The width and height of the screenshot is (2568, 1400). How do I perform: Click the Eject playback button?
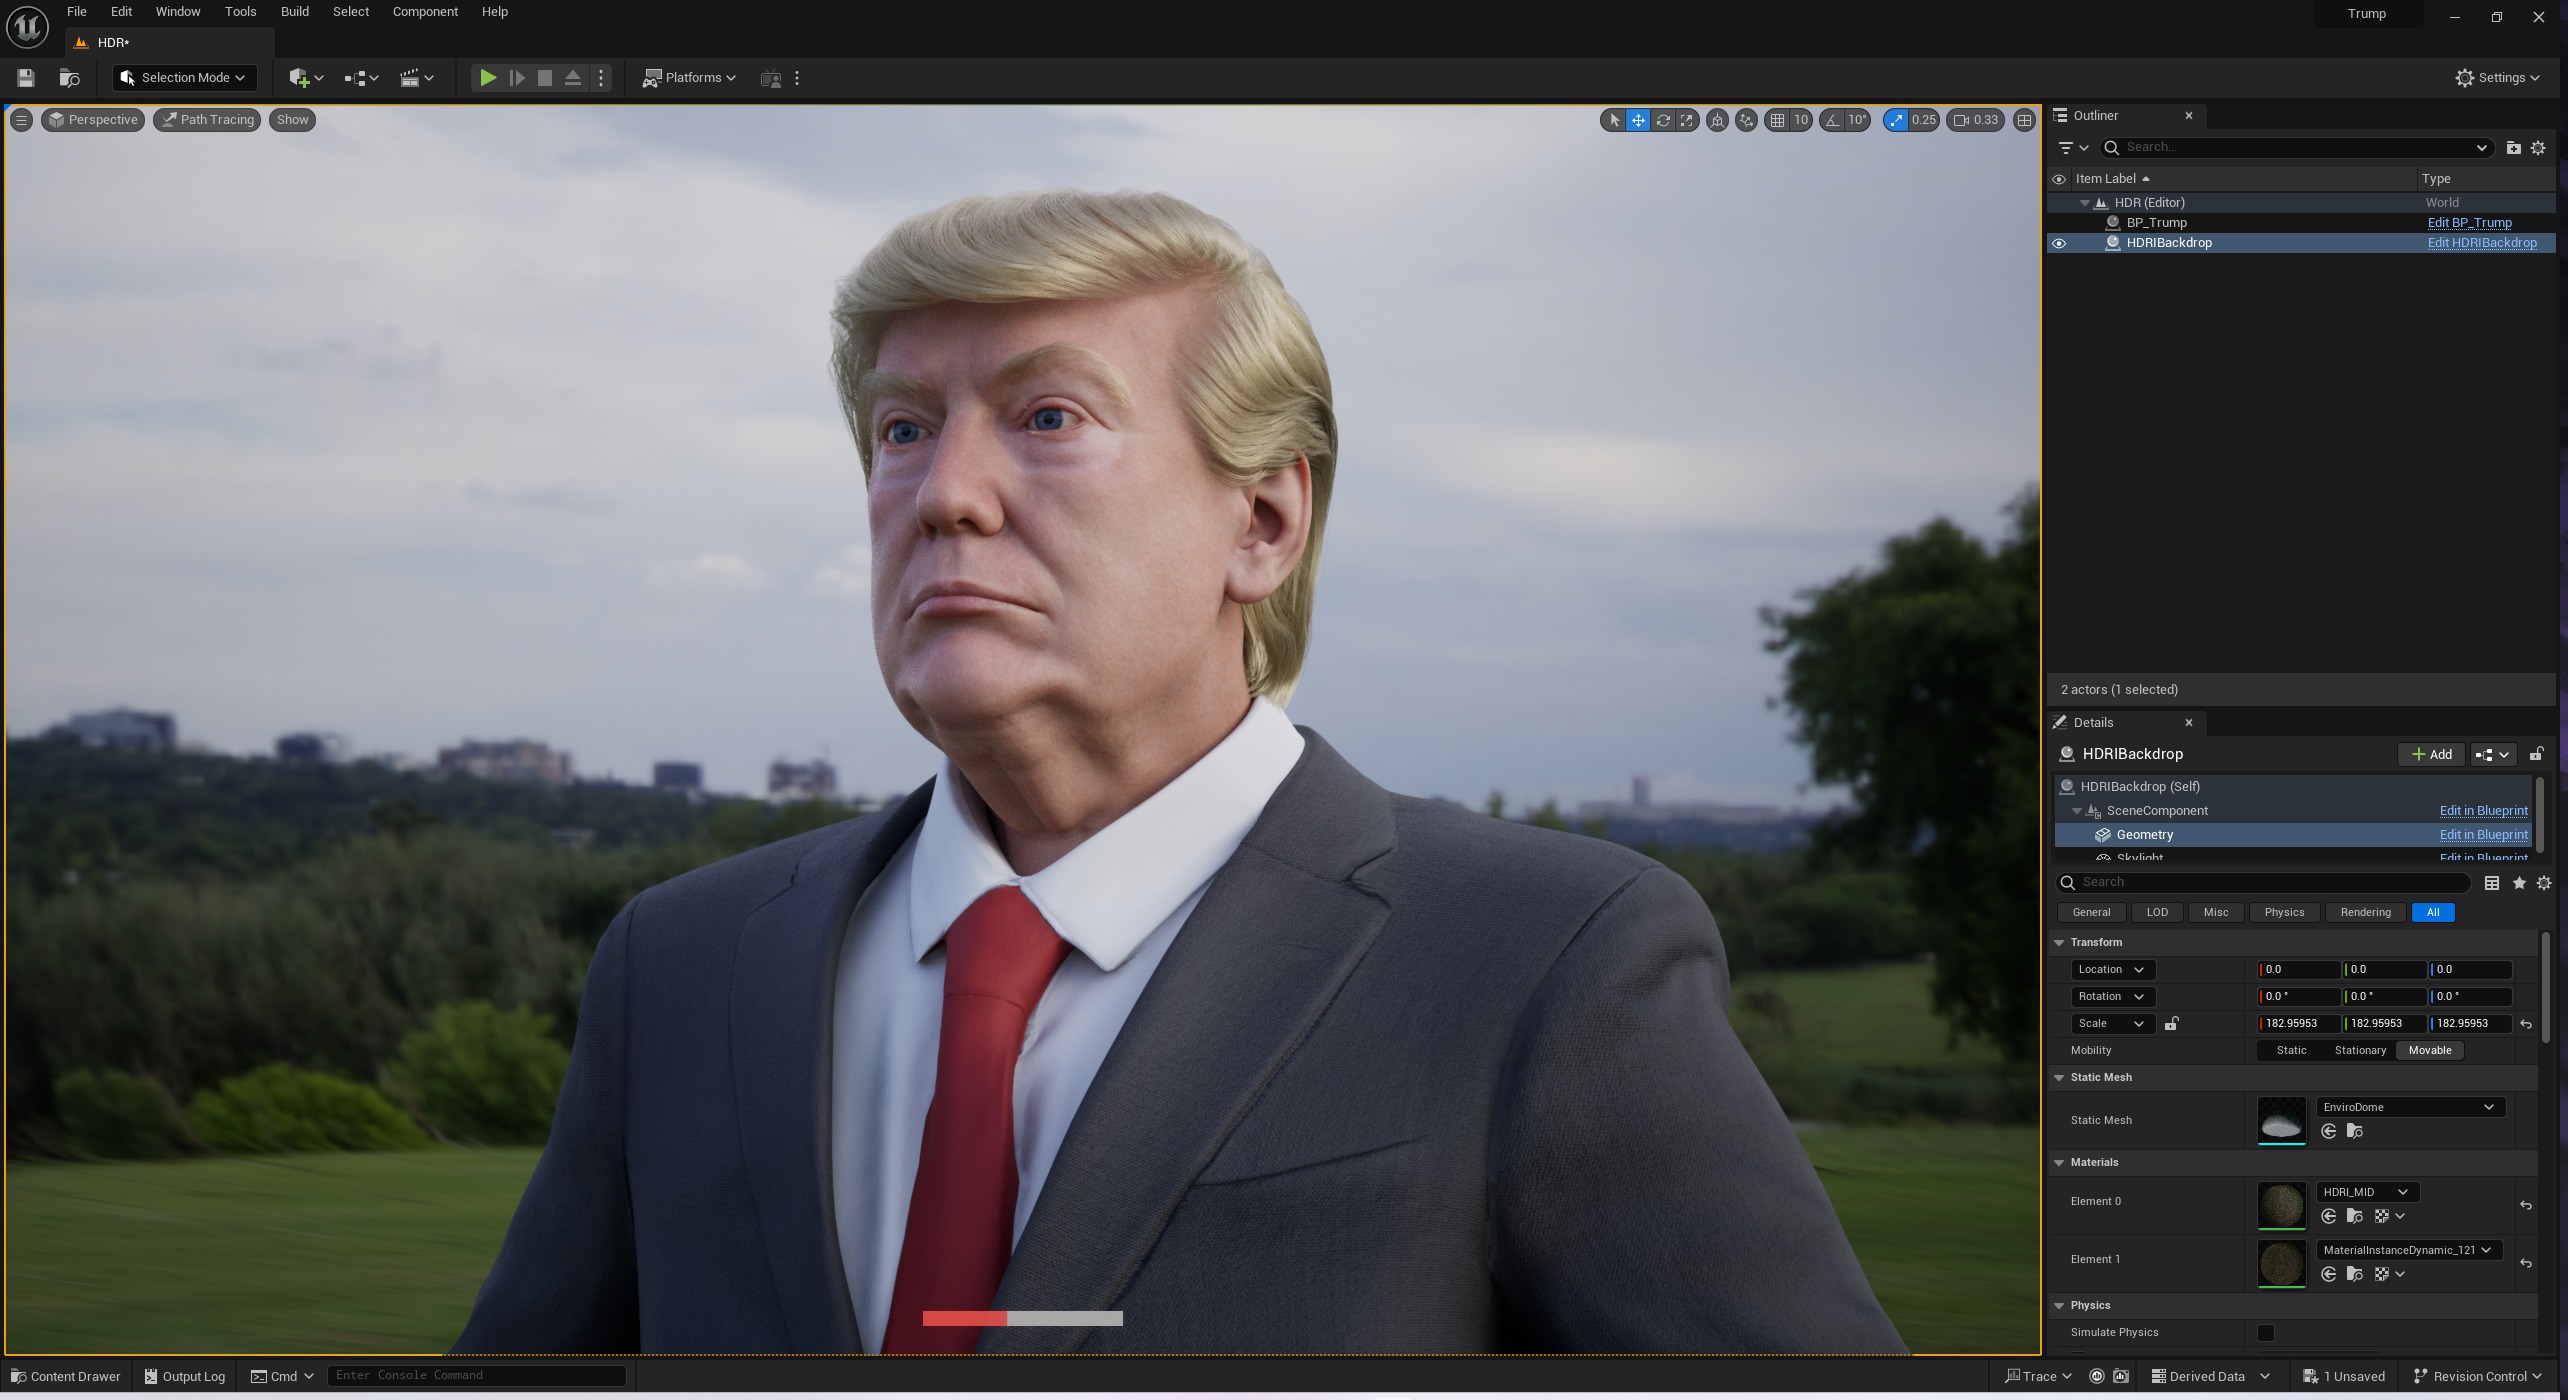tap(573, 78)
